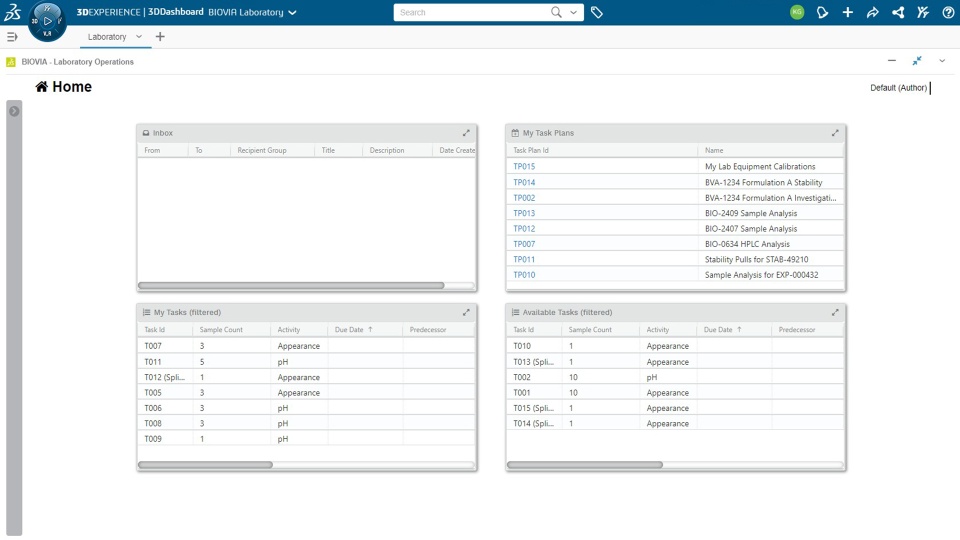Click the Home house icon

(41, 87)
